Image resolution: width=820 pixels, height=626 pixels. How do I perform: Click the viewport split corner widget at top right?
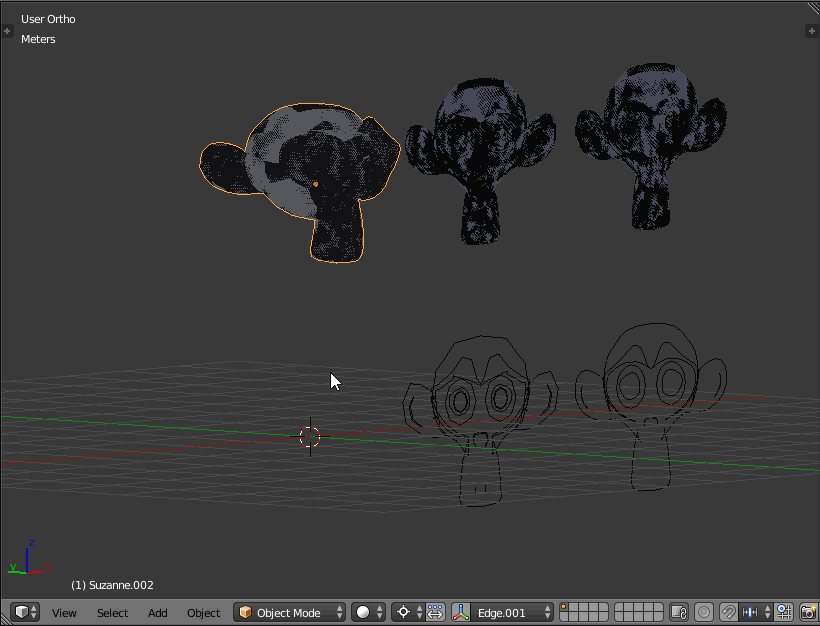pos(813,8)
